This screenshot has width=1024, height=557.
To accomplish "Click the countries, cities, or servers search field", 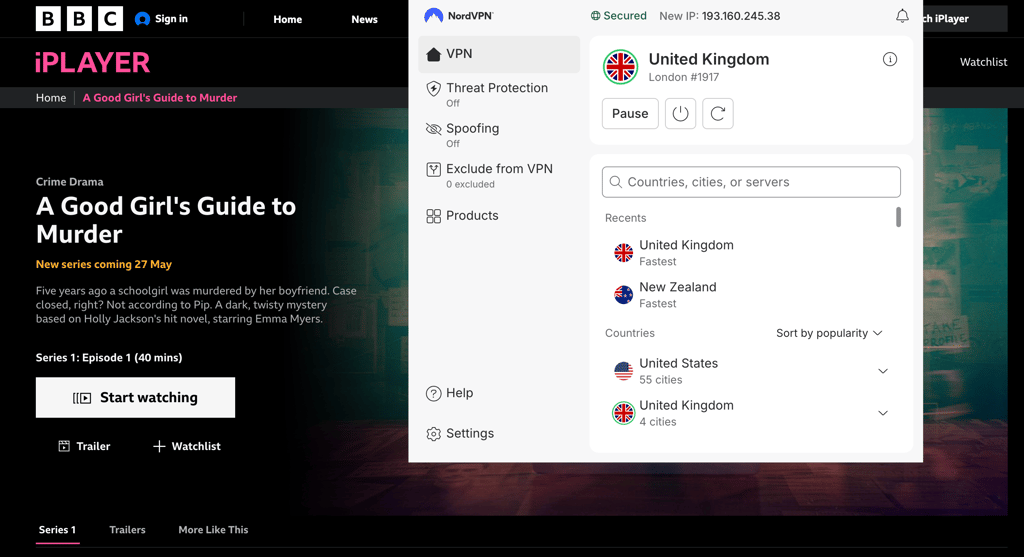I will click(751, 182).
